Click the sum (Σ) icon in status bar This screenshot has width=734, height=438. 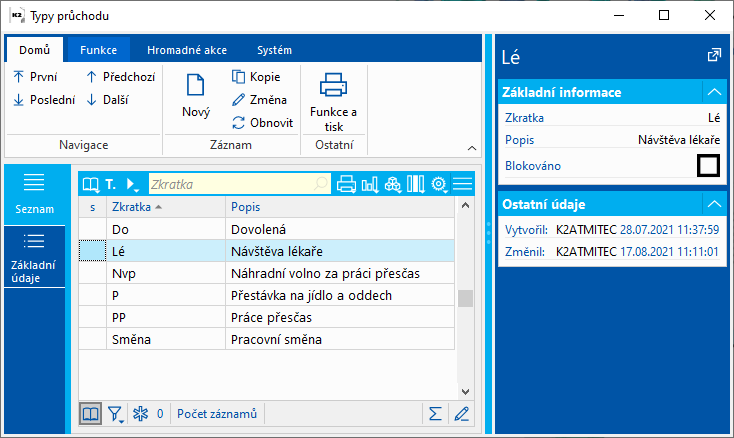pos(435,413)
